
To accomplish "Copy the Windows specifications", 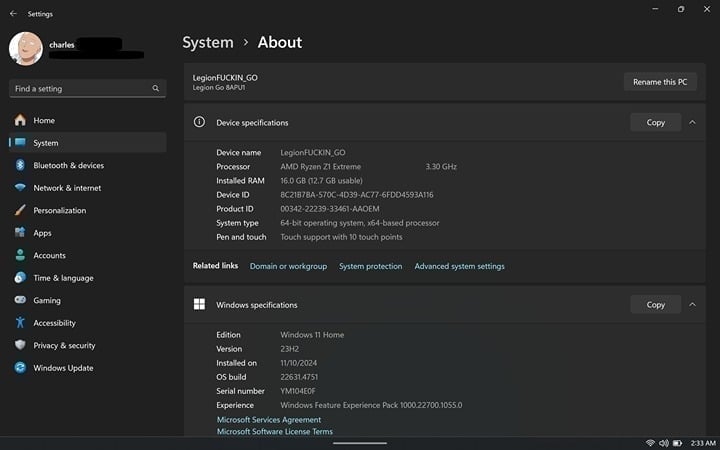I will point(655,304).
